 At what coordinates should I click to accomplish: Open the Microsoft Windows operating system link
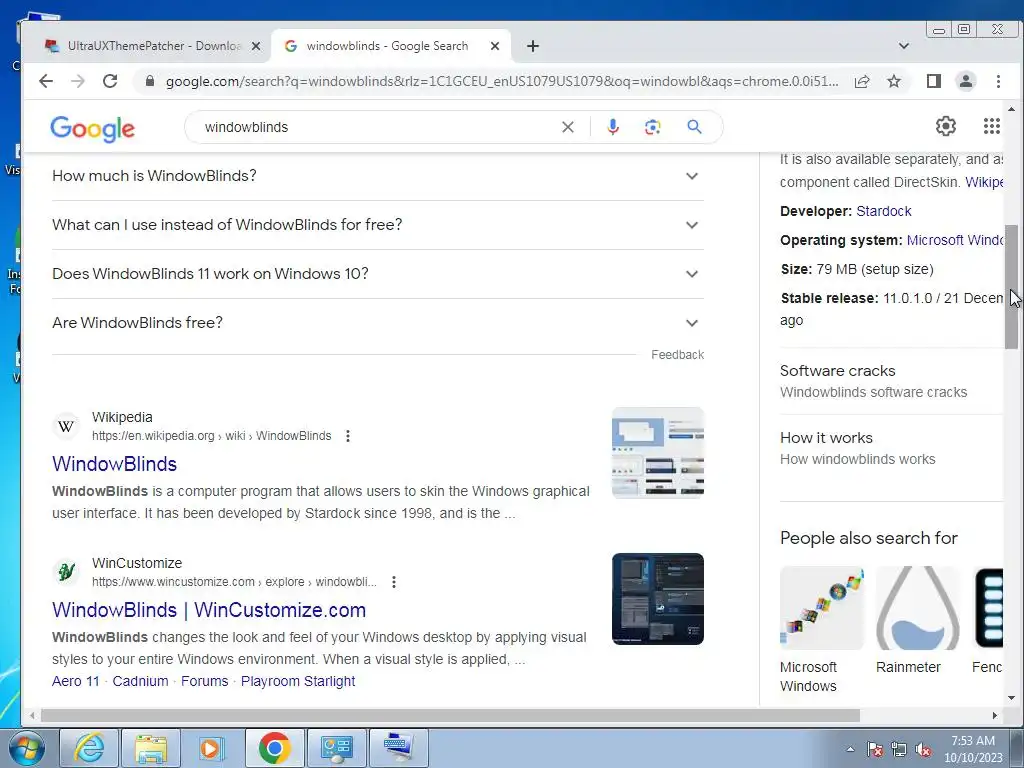click(955, 240)
